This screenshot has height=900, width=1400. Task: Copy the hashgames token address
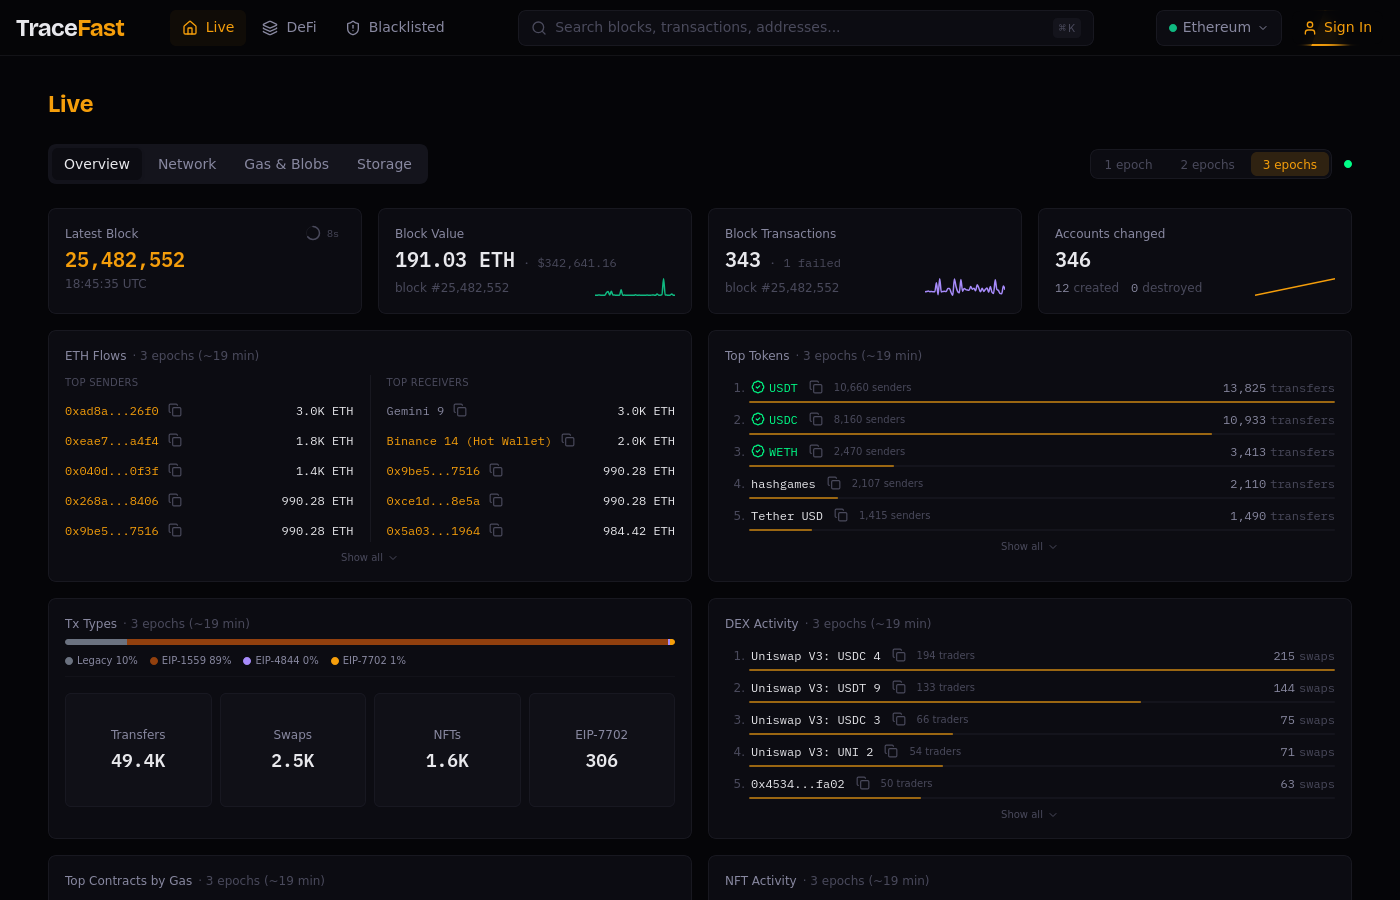coord(834,484)
